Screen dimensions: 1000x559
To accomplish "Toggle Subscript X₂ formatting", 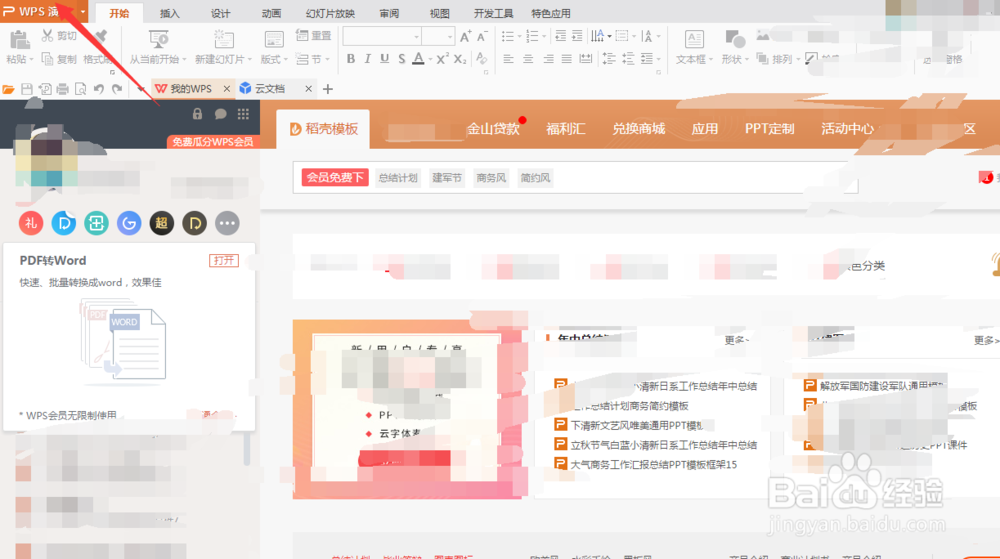I will point(460,59).
